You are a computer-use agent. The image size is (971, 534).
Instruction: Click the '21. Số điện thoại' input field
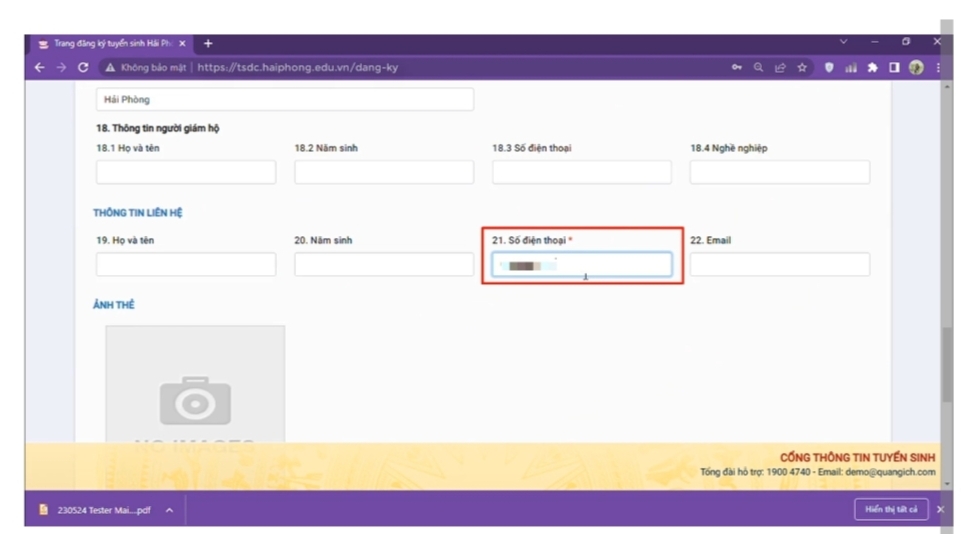(582, 265)
